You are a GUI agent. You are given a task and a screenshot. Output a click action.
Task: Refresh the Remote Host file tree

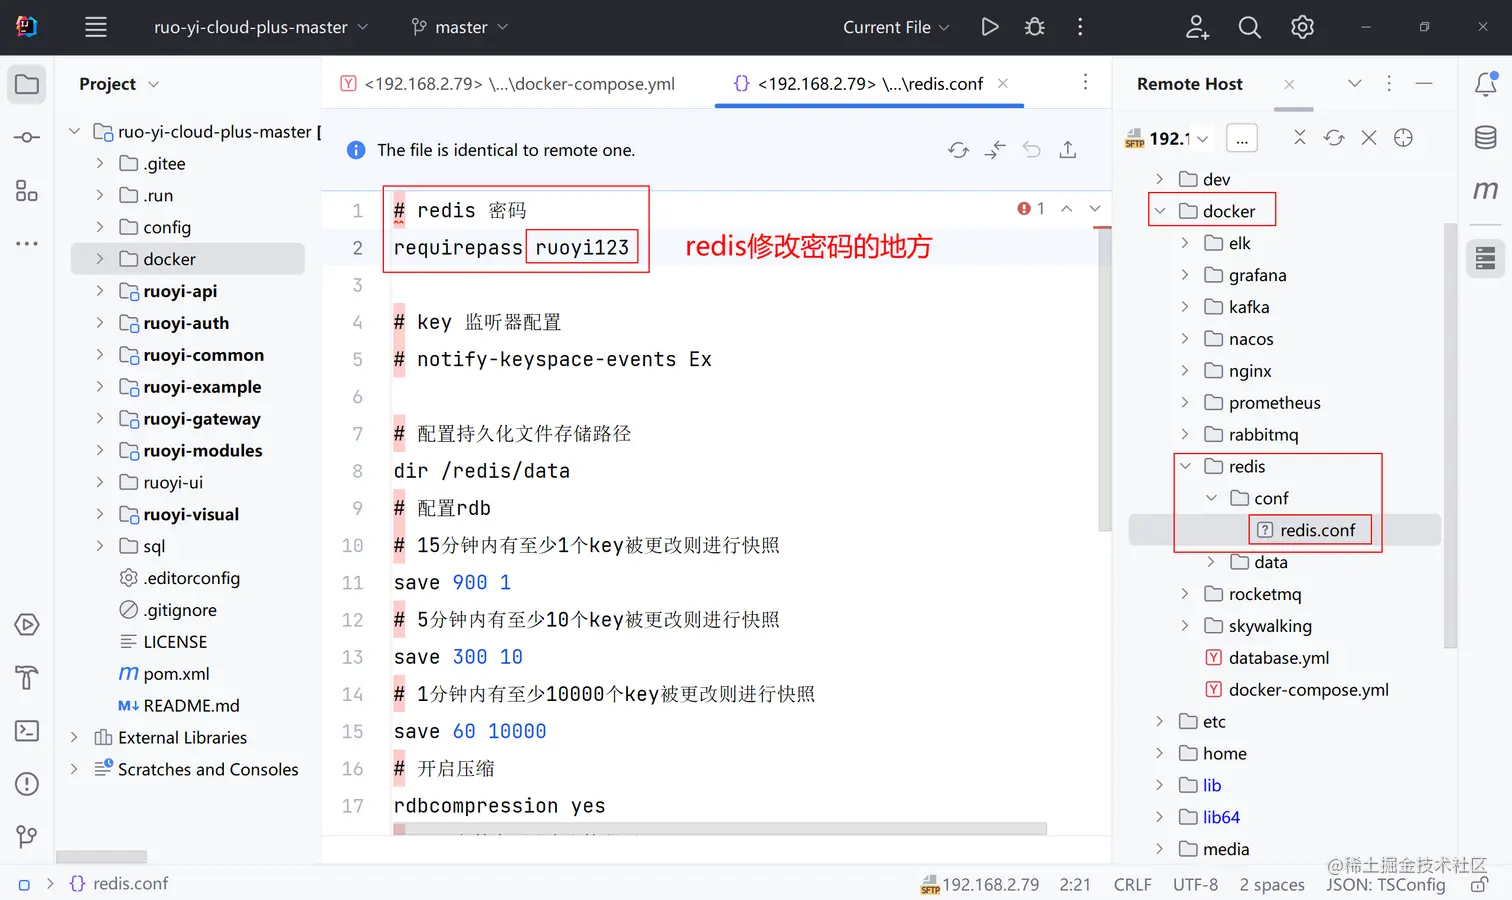(1334, 138)
